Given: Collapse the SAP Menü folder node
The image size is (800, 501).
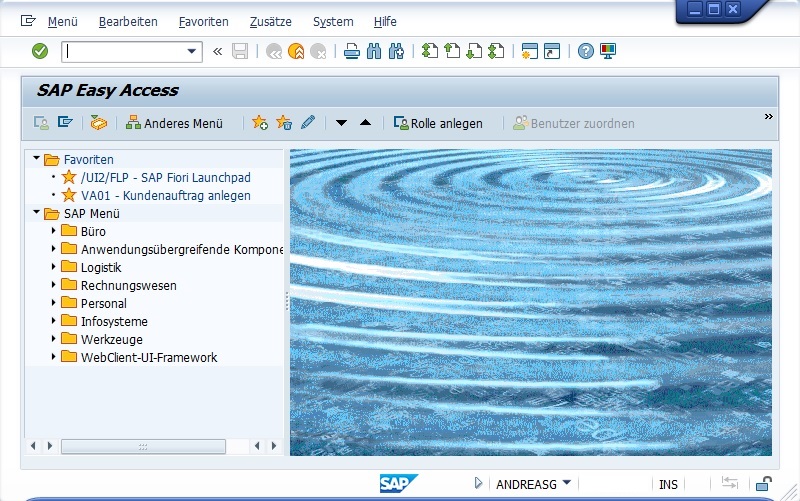Looking at the screenshot, I should tap(36, 212).
